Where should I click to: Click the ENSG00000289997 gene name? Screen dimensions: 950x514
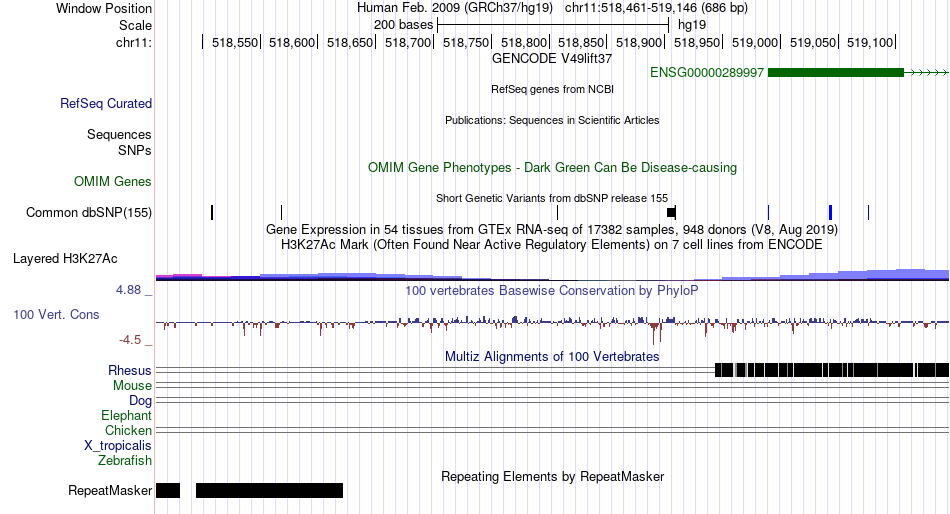(x=706, y=73)
